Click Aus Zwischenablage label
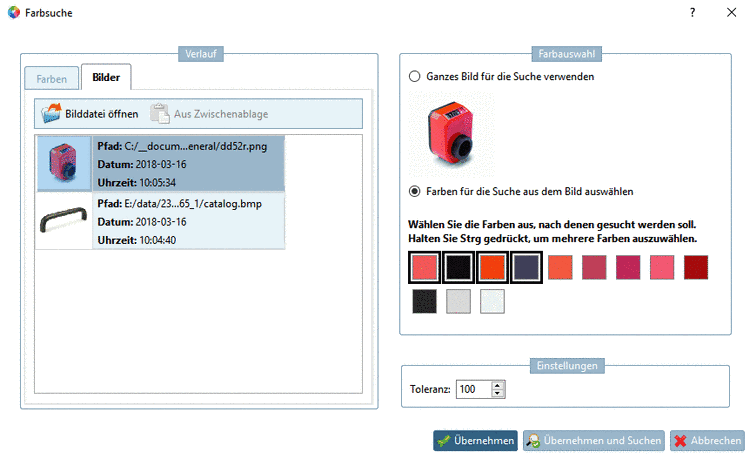 (221, 114)
